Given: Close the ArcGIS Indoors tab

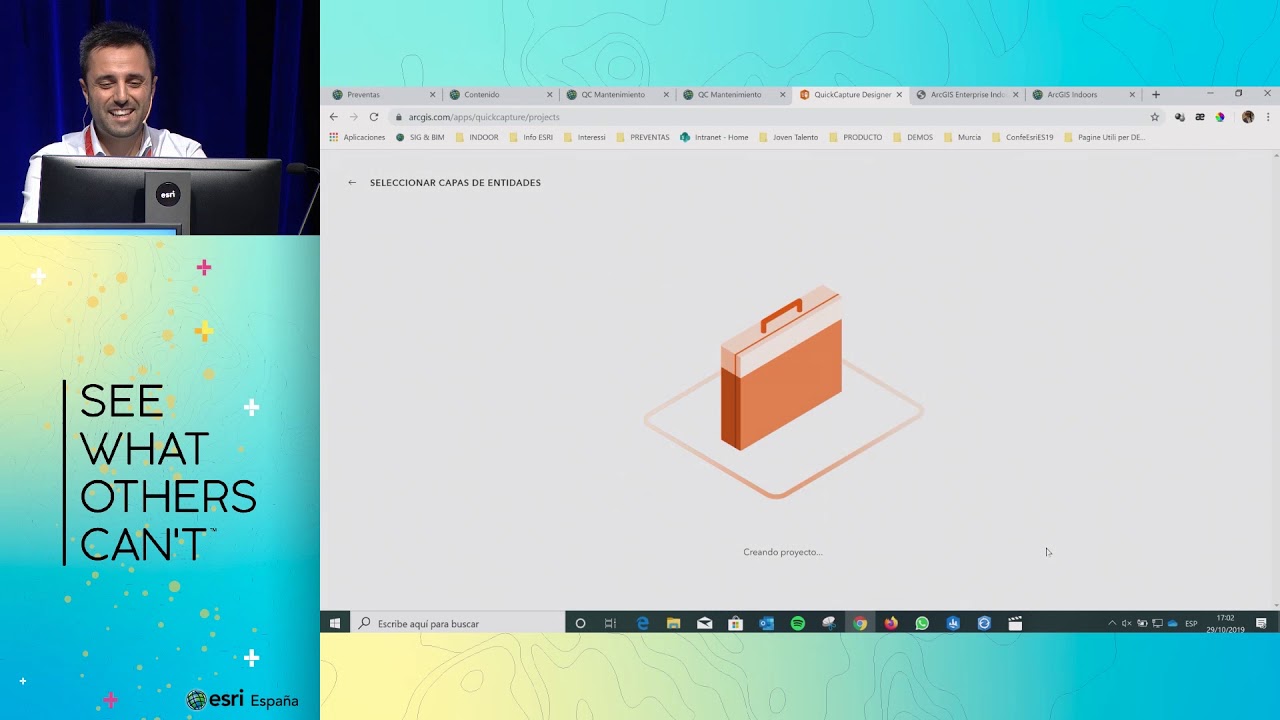Looking at the screenshot, I should point(1132,95).
